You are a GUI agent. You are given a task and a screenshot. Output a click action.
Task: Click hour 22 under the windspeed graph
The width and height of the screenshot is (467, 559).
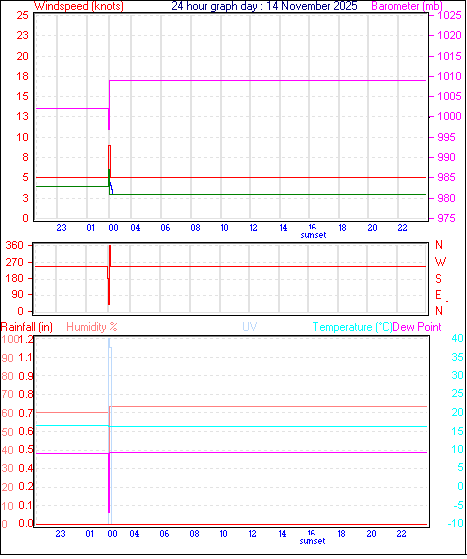click(402, 228)
